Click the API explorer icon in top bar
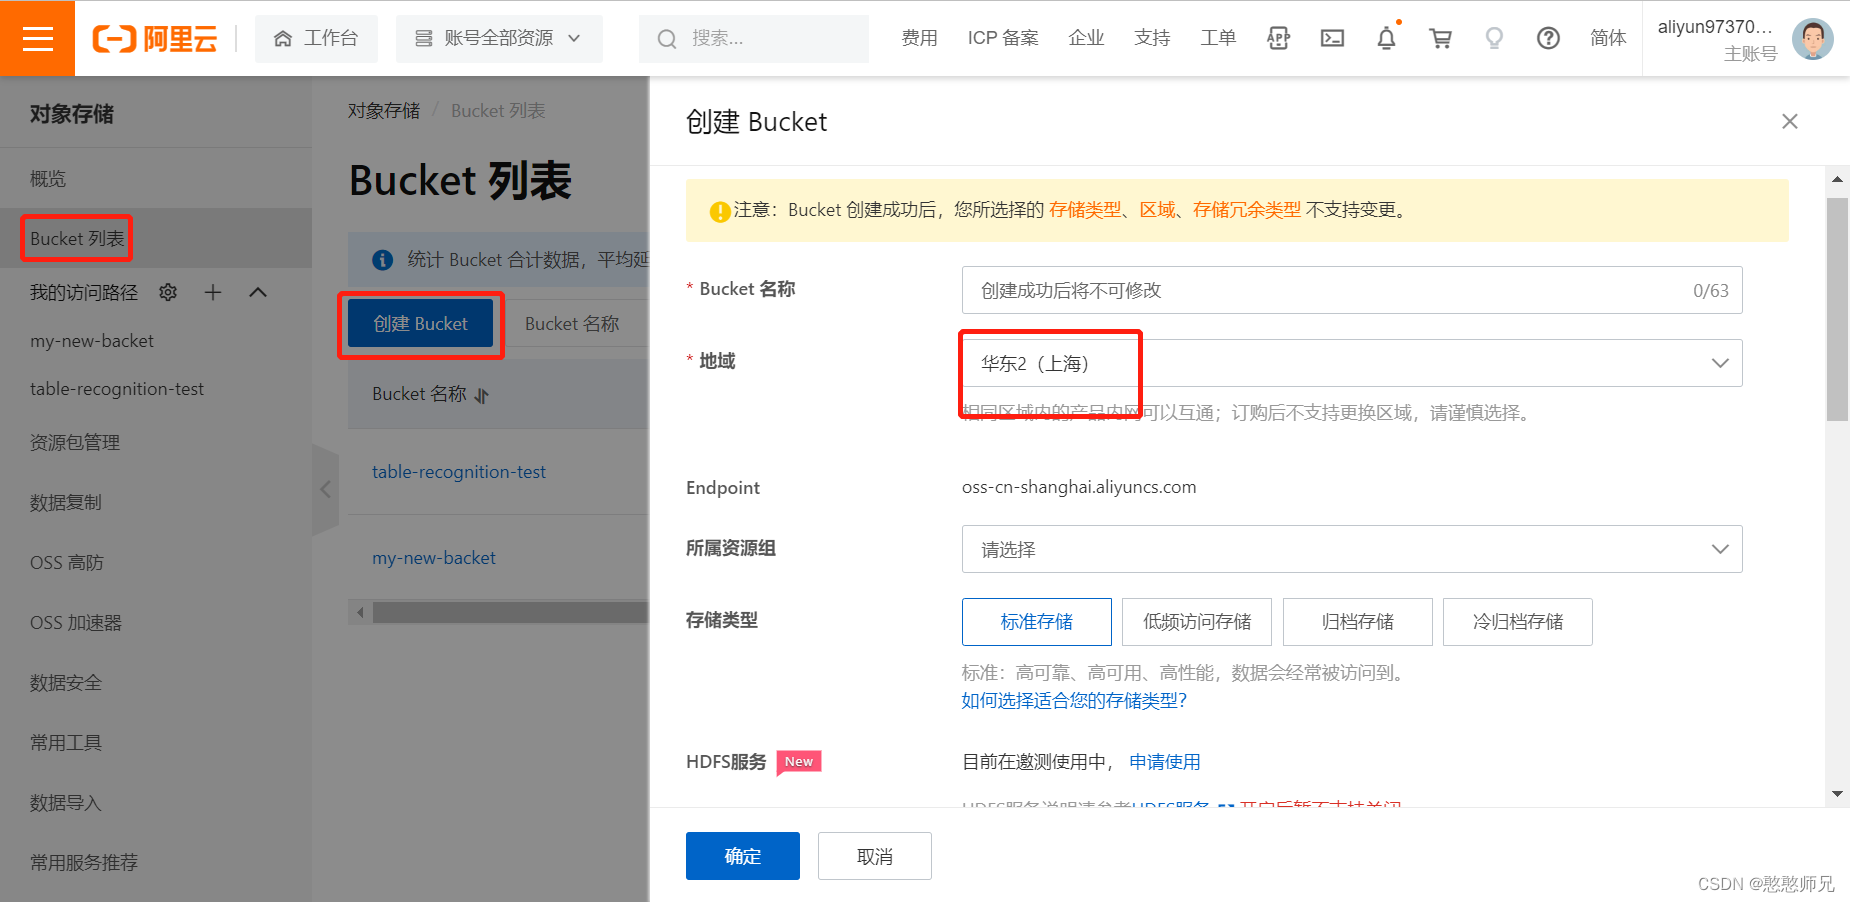Viewport: 1850px width, 902px height. 1278,38
